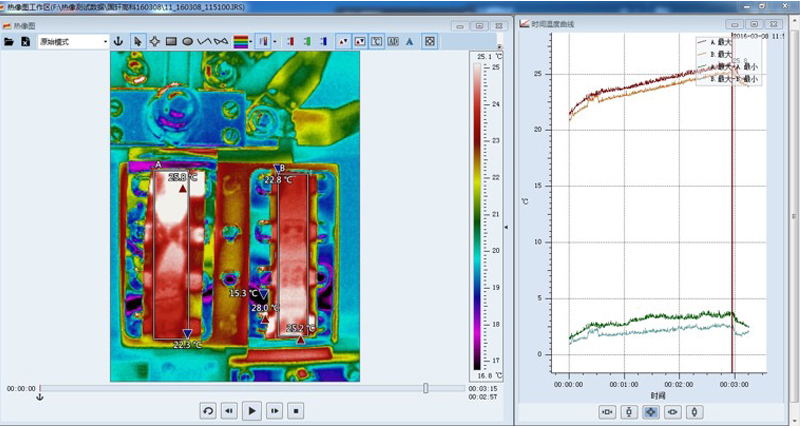The height and width of the screenshot is (428, 800).
Task: Click the playback timeline slider handle
Action: [426, 388]
